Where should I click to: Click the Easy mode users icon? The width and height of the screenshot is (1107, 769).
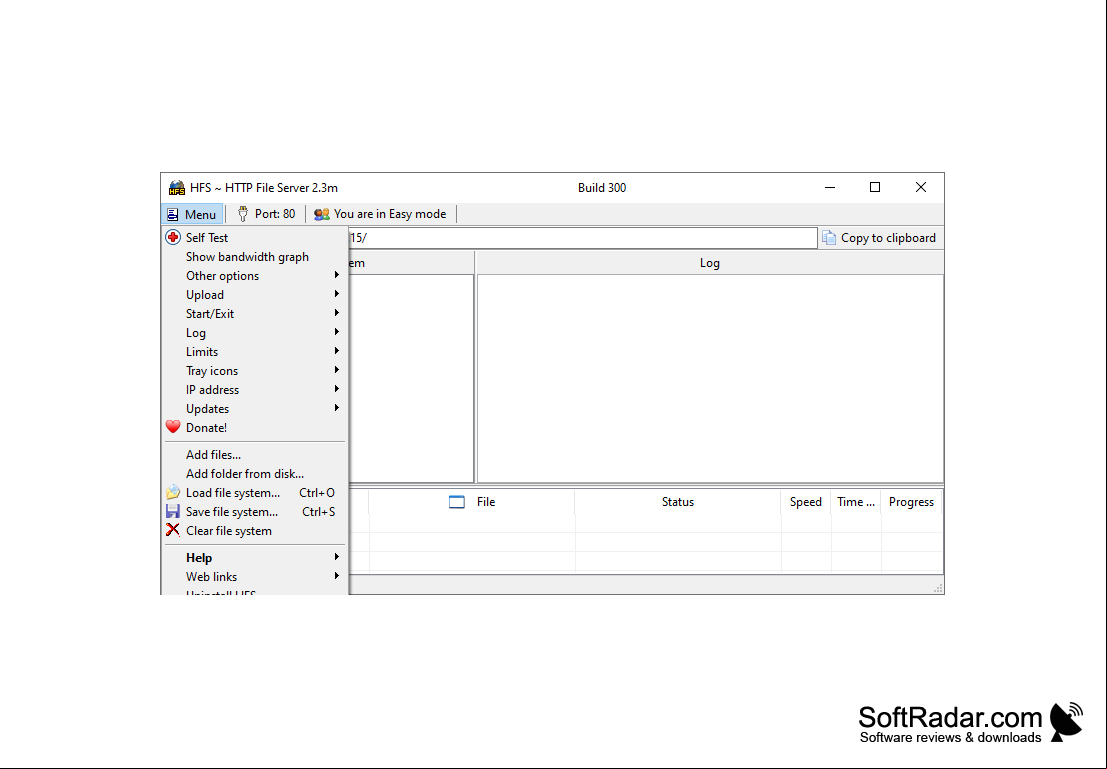pyautogui.click(x=322, y=214)
